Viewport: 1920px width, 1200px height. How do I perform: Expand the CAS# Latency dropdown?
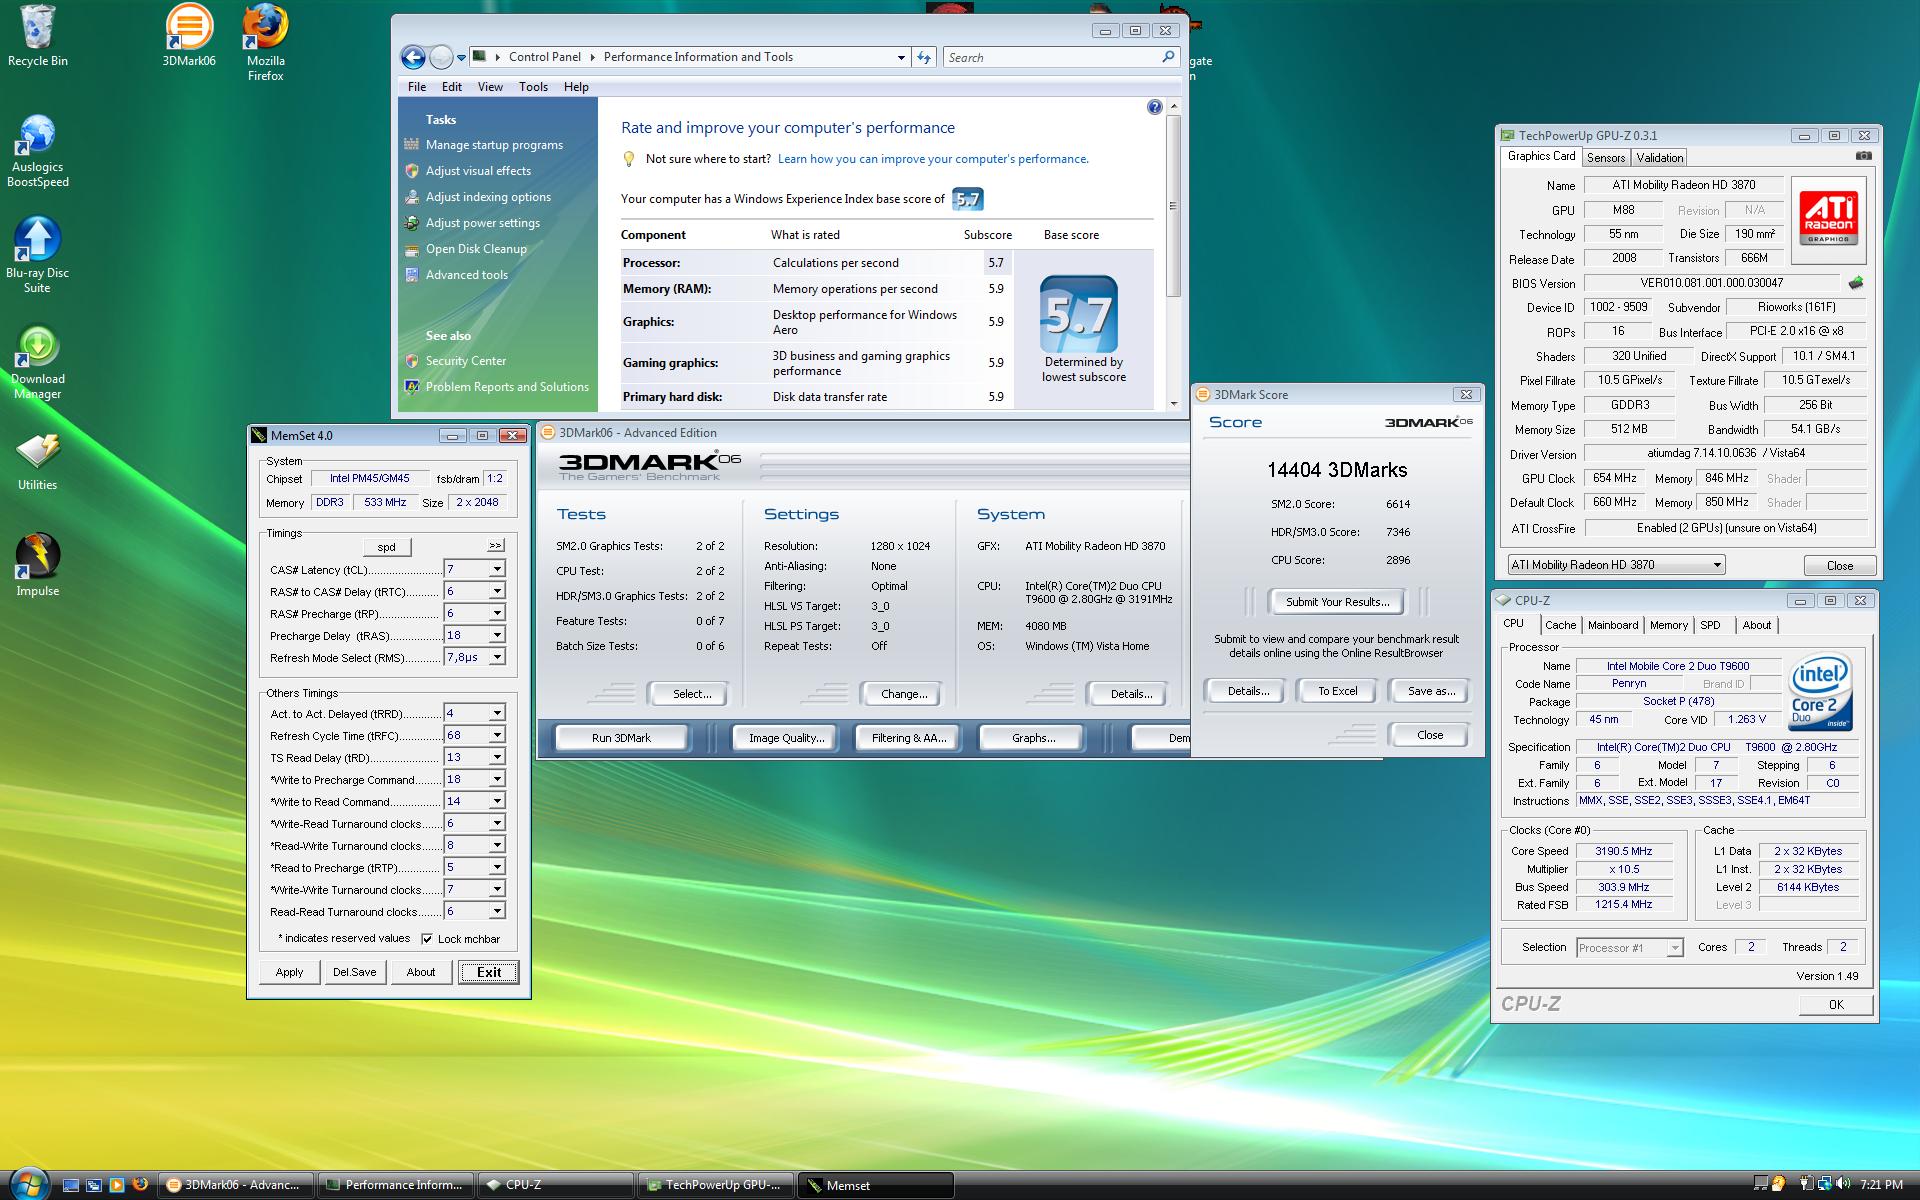coord(496,569)
